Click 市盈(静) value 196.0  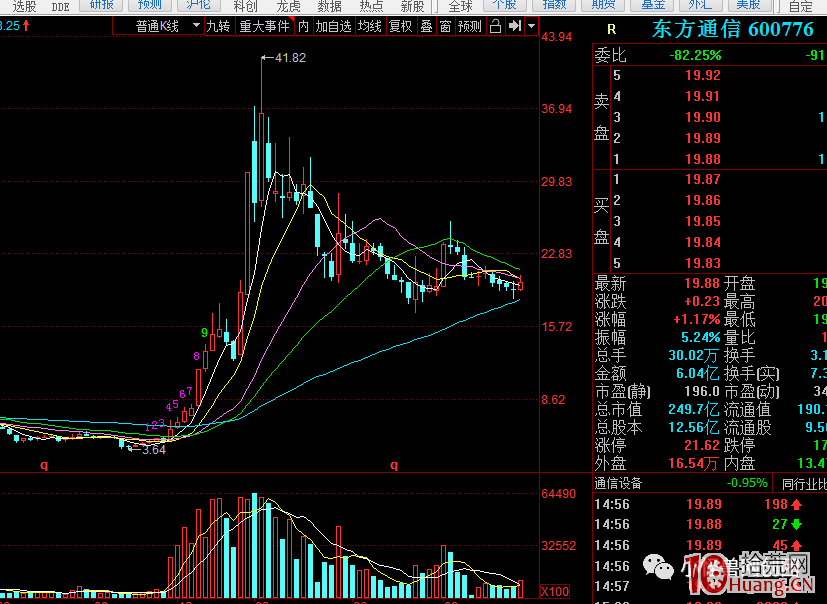pos(703,391)
